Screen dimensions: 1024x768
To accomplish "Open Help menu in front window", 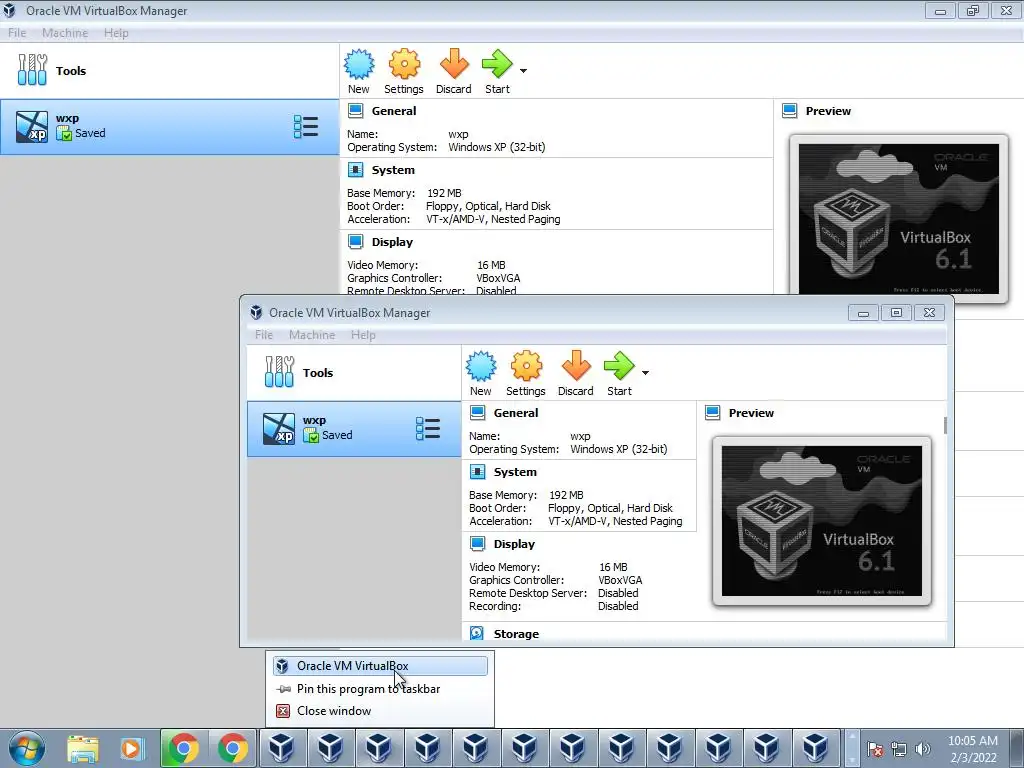I will coord(363,334).
